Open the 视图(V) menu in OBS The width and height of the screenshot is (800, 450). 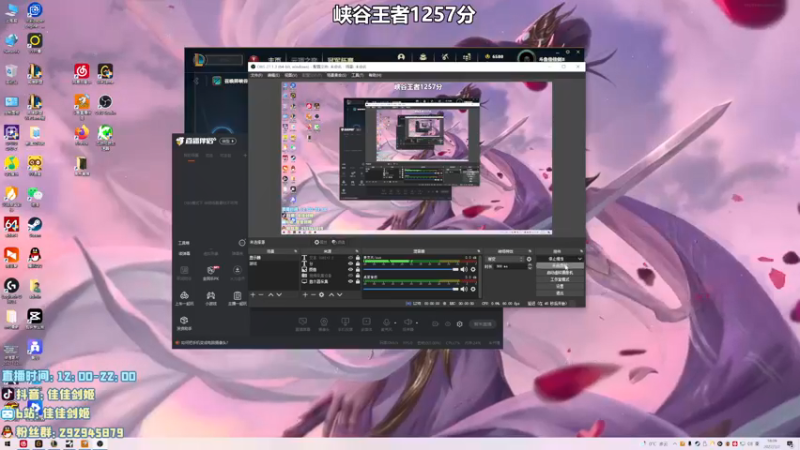291,75
